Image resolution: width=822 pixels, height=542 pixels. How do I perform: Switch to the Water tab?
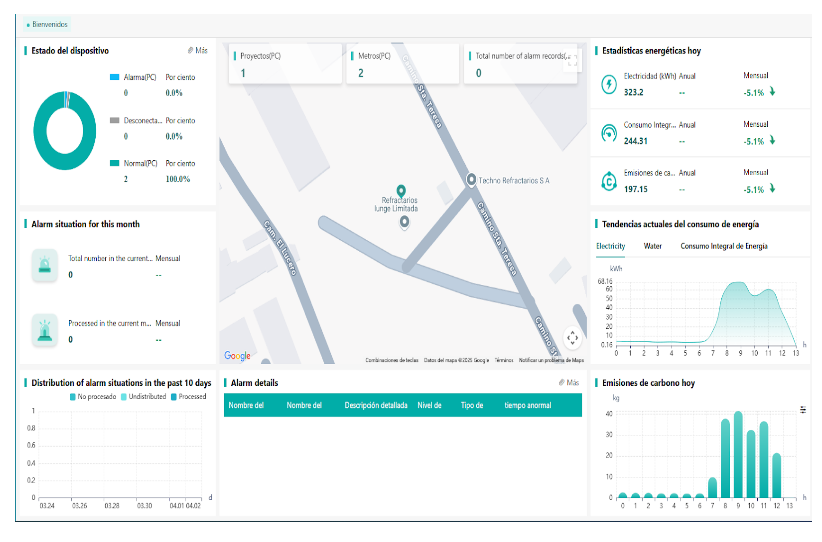[652, 246]
